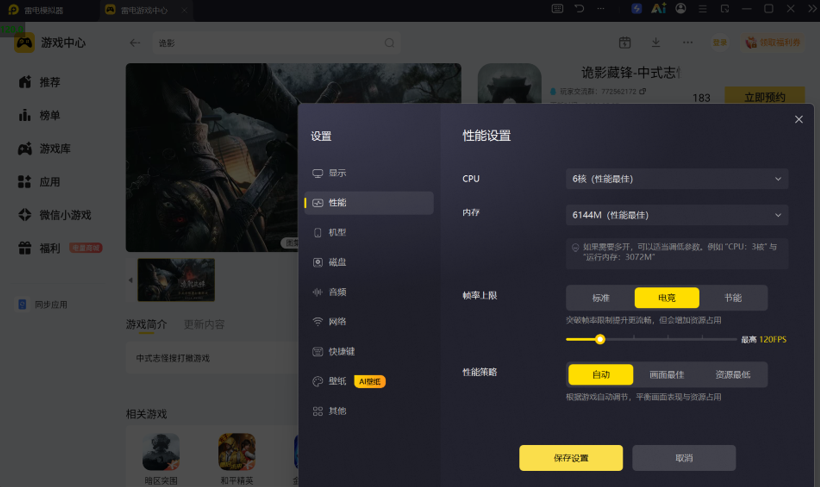Viewport: 820px width, 487px height.
Task: Click the back arrow beside search box
Action: point(135,43)
